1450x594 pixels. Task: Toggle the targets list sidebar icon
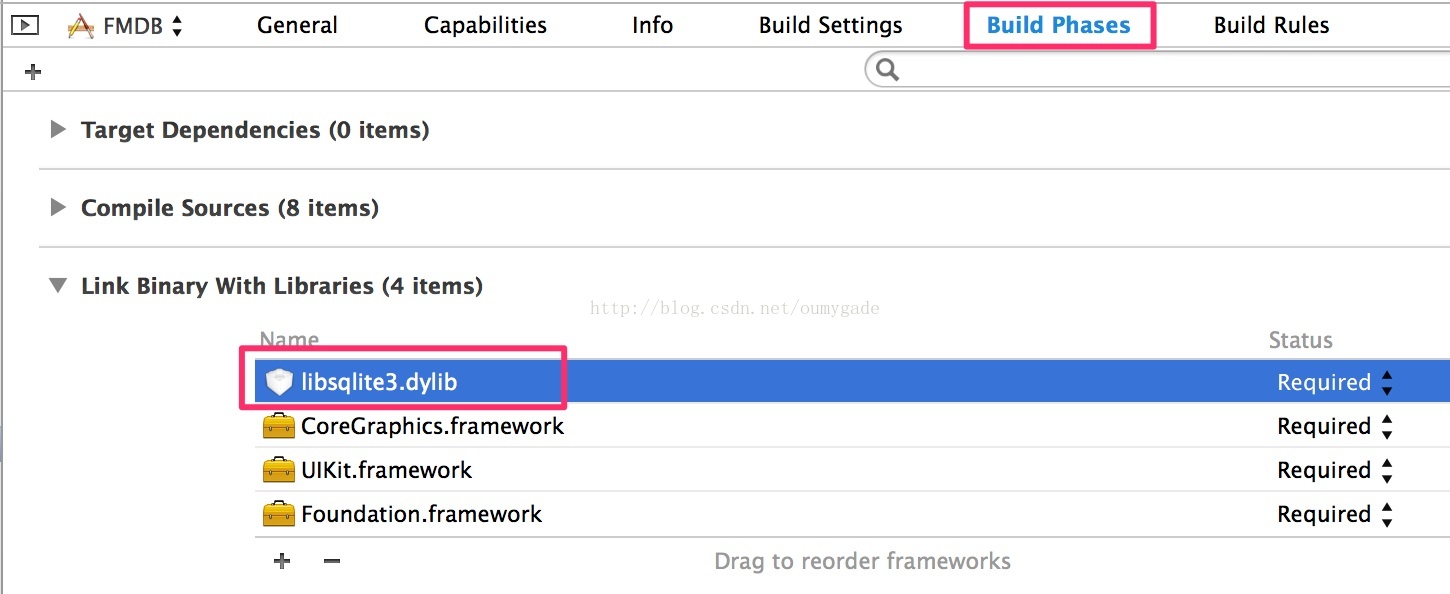(25, 25)
